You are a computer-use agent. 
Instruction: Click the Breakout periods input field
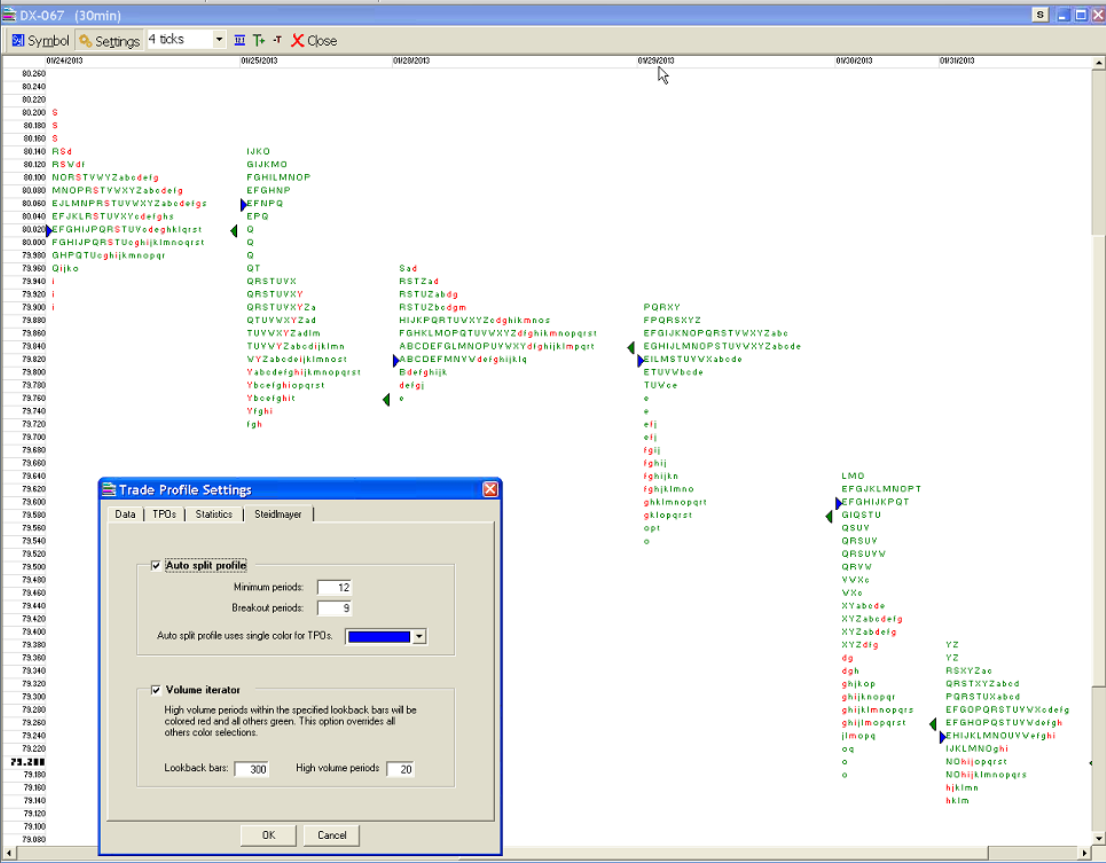334,608
